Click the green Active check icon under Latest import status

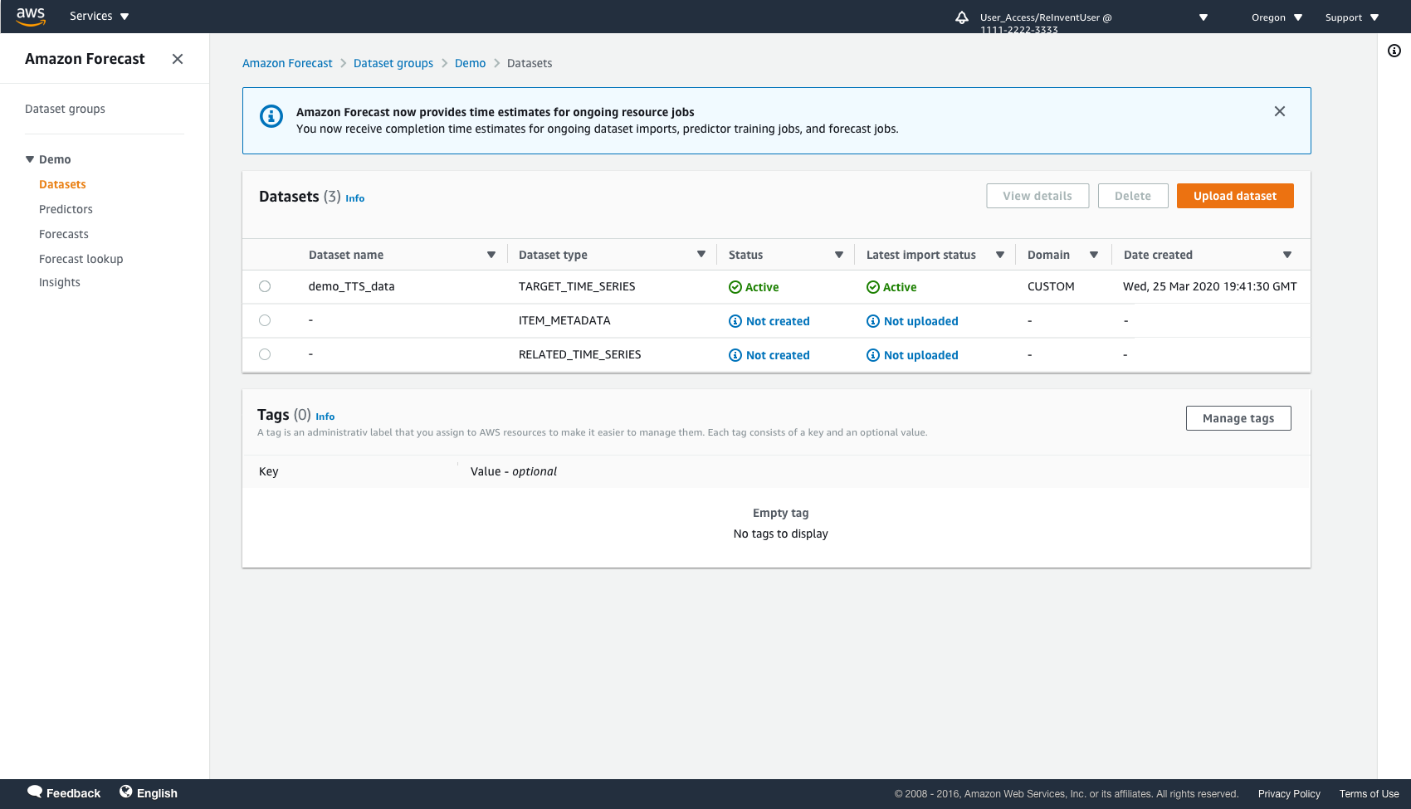point(873,287)
